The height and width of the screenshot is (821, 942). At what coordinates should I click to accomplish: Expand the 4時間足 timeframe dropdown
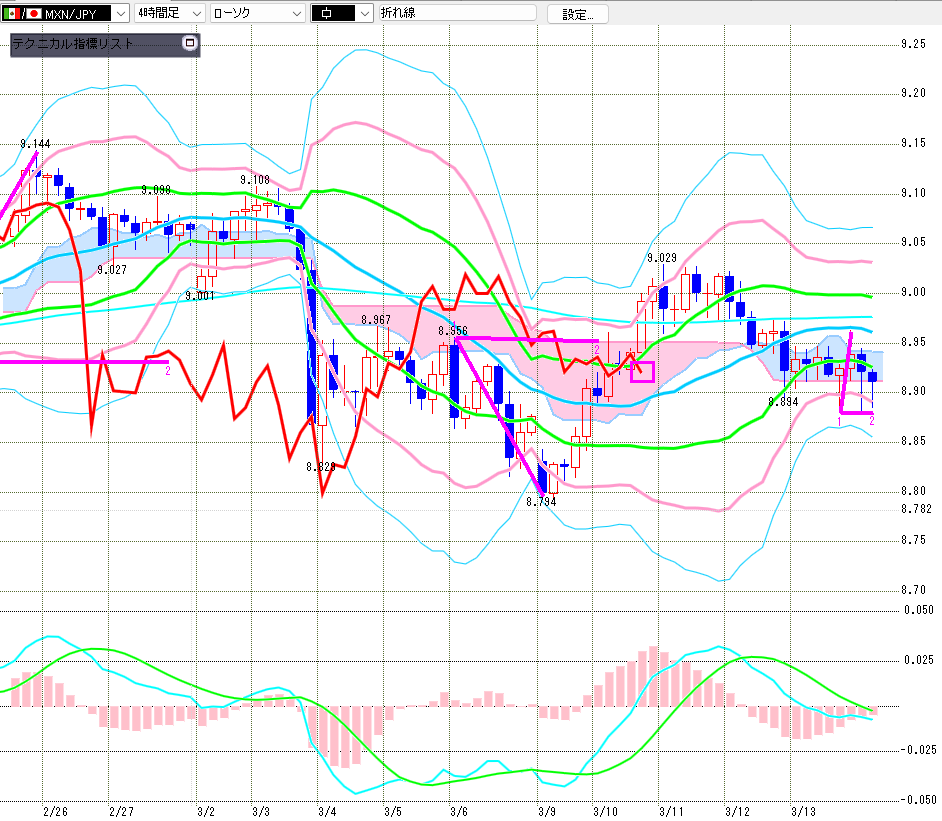coord(195,14)
